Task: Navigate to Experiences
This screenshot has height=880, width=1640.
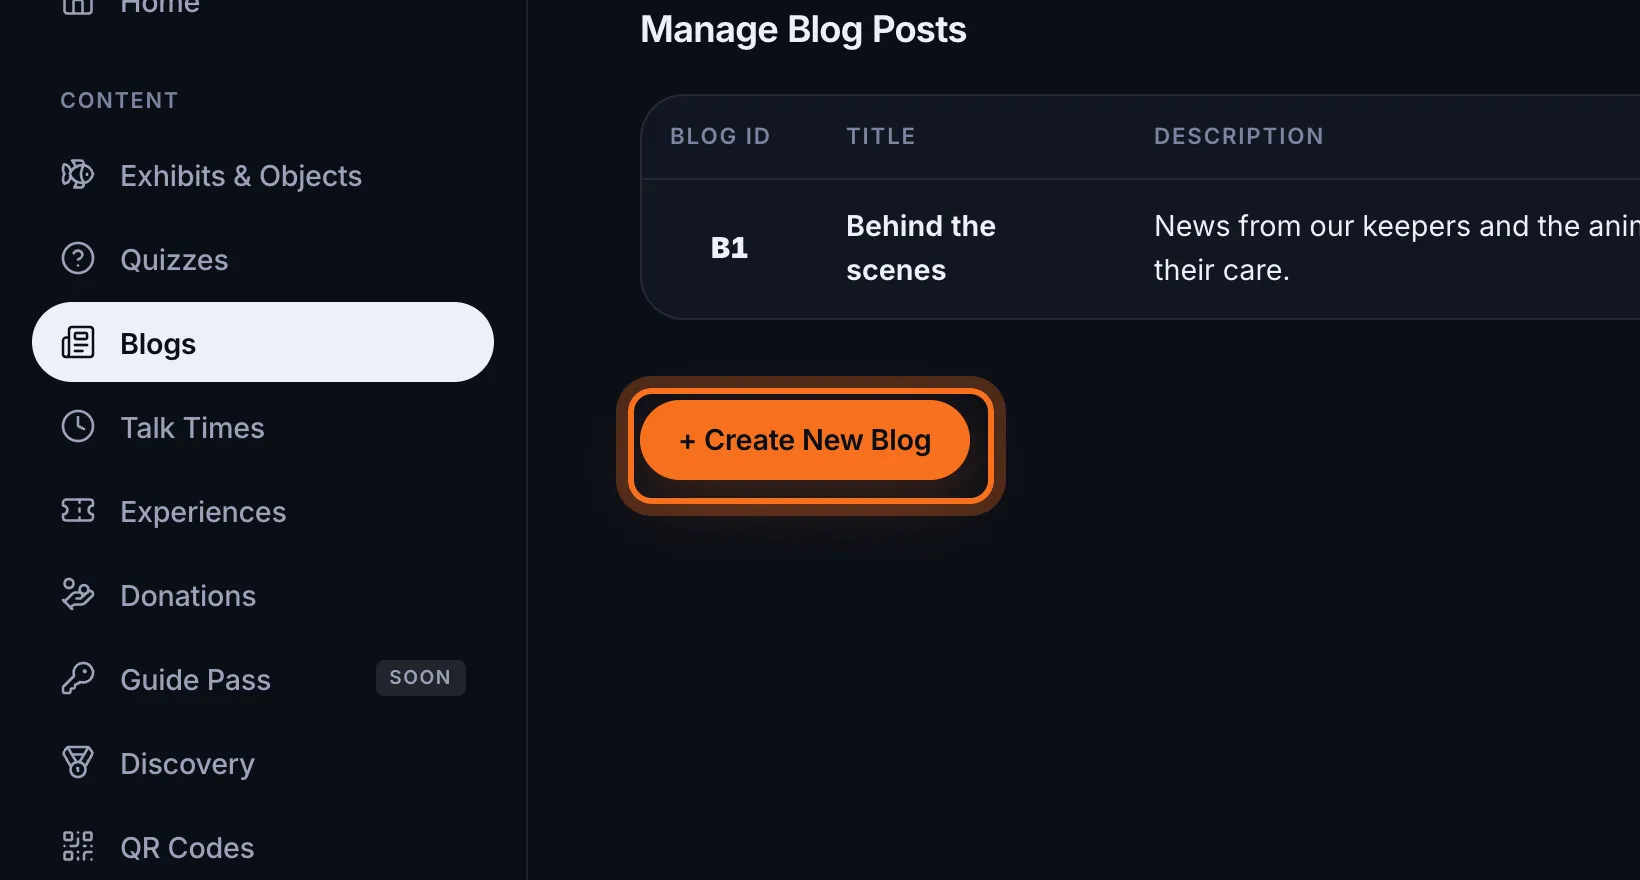Action: coord(263,511)
